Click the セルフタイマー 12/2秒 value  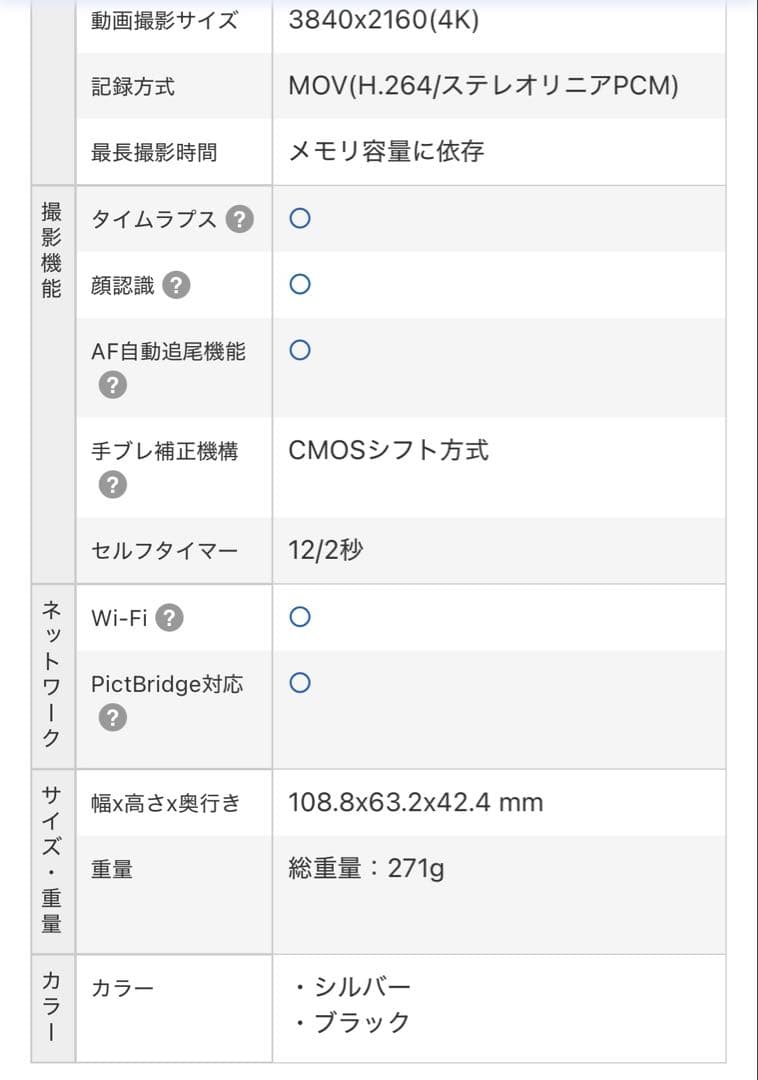pos(325,551)
